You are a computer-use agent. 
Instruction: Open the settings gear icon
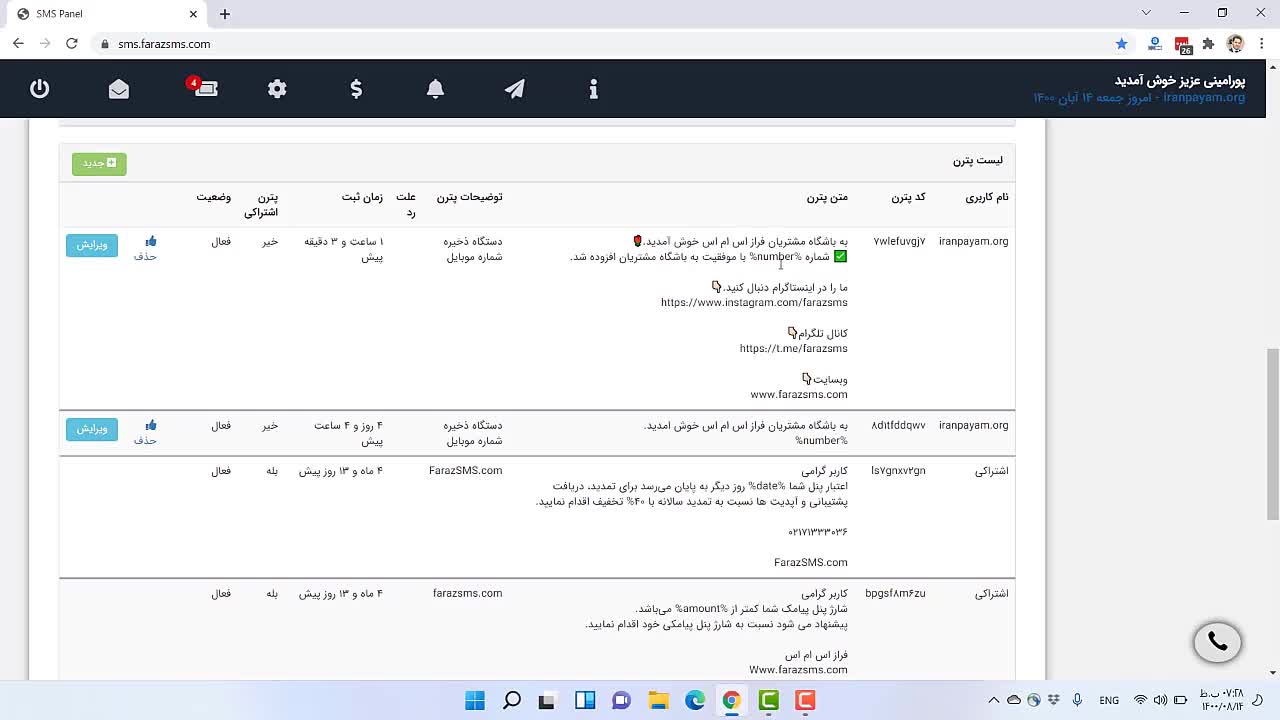point(277,89)
